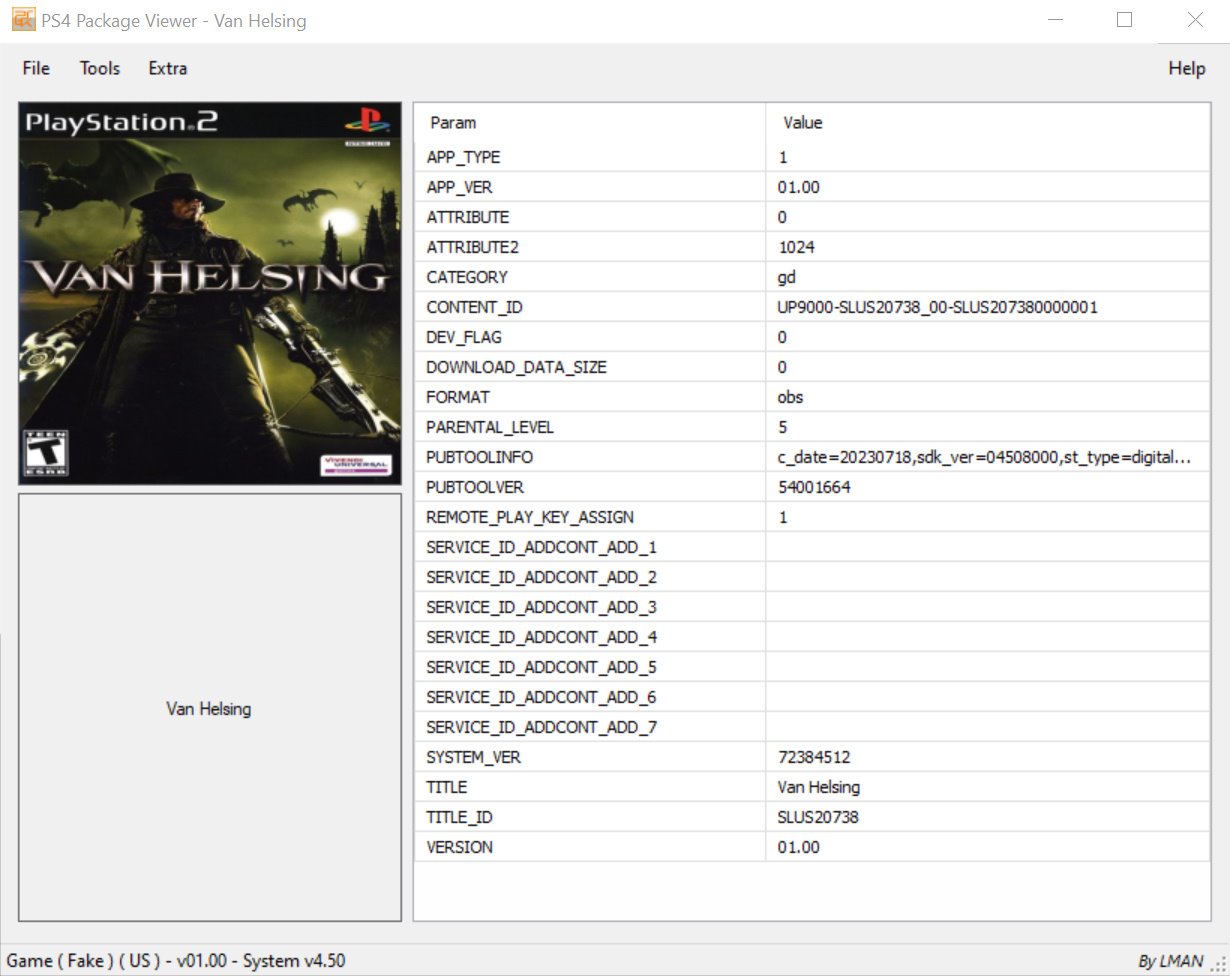Open the Help menu
The width and height of the screenshot is (1230, 976).
point(1187,68)
